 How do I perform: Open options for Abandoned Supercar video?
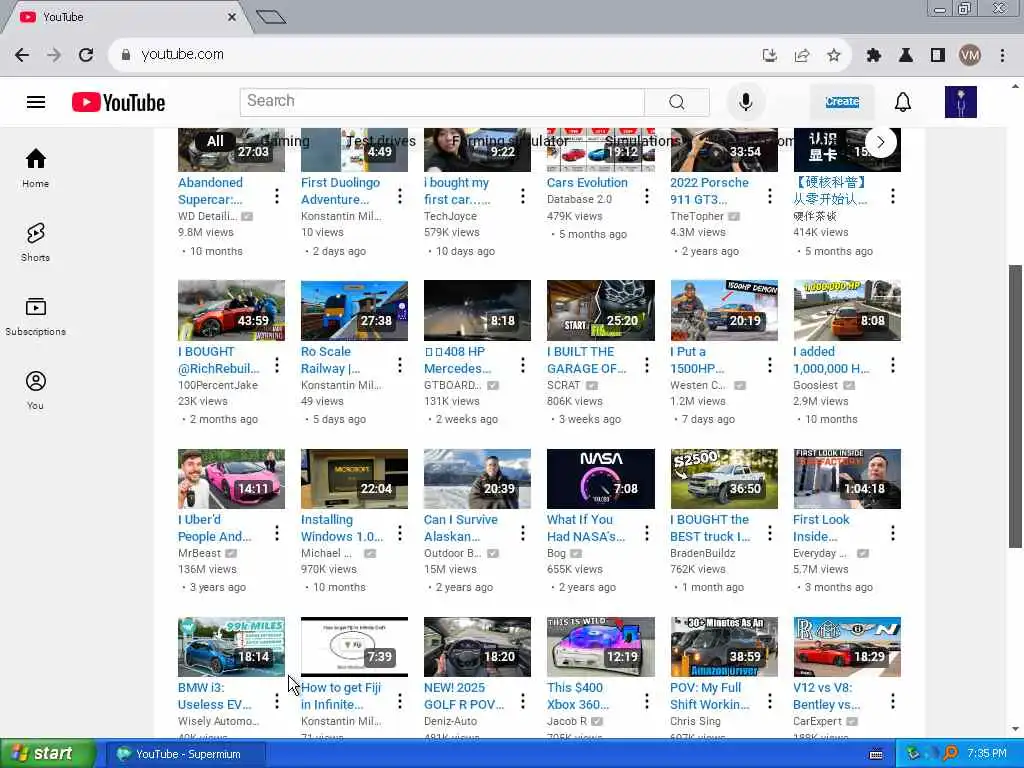pyautogui.click(x=277, y=196)
